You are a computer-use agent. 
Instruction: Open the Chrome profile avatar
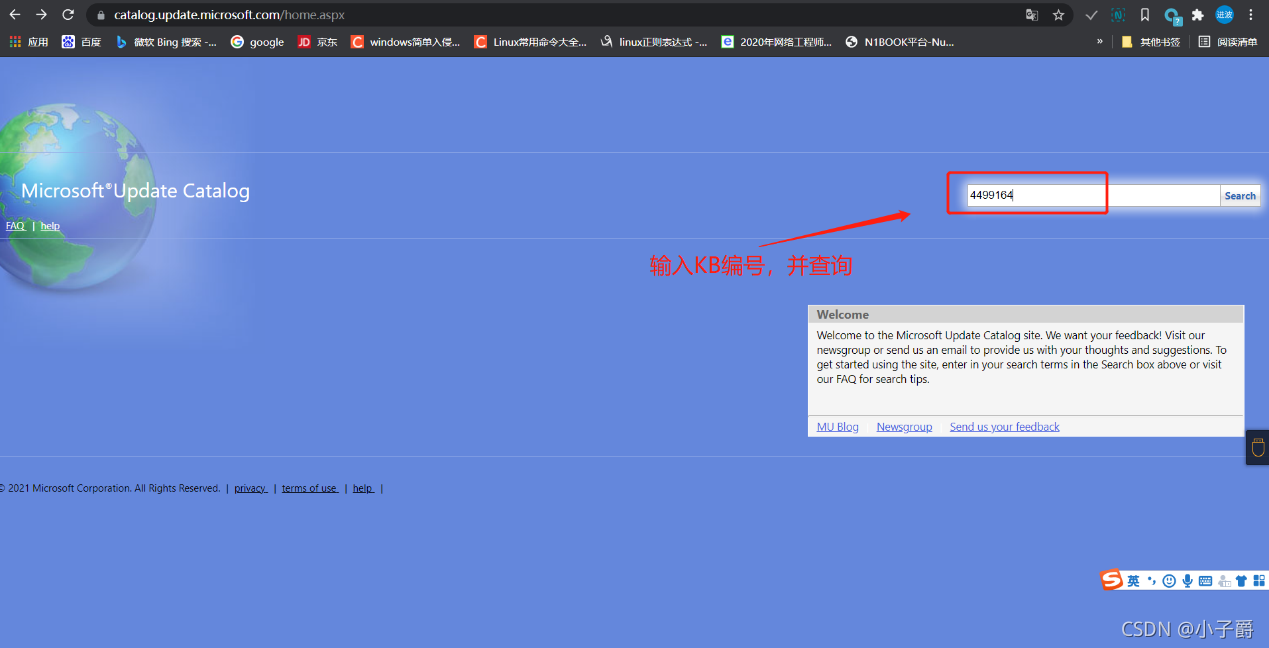1224,15
